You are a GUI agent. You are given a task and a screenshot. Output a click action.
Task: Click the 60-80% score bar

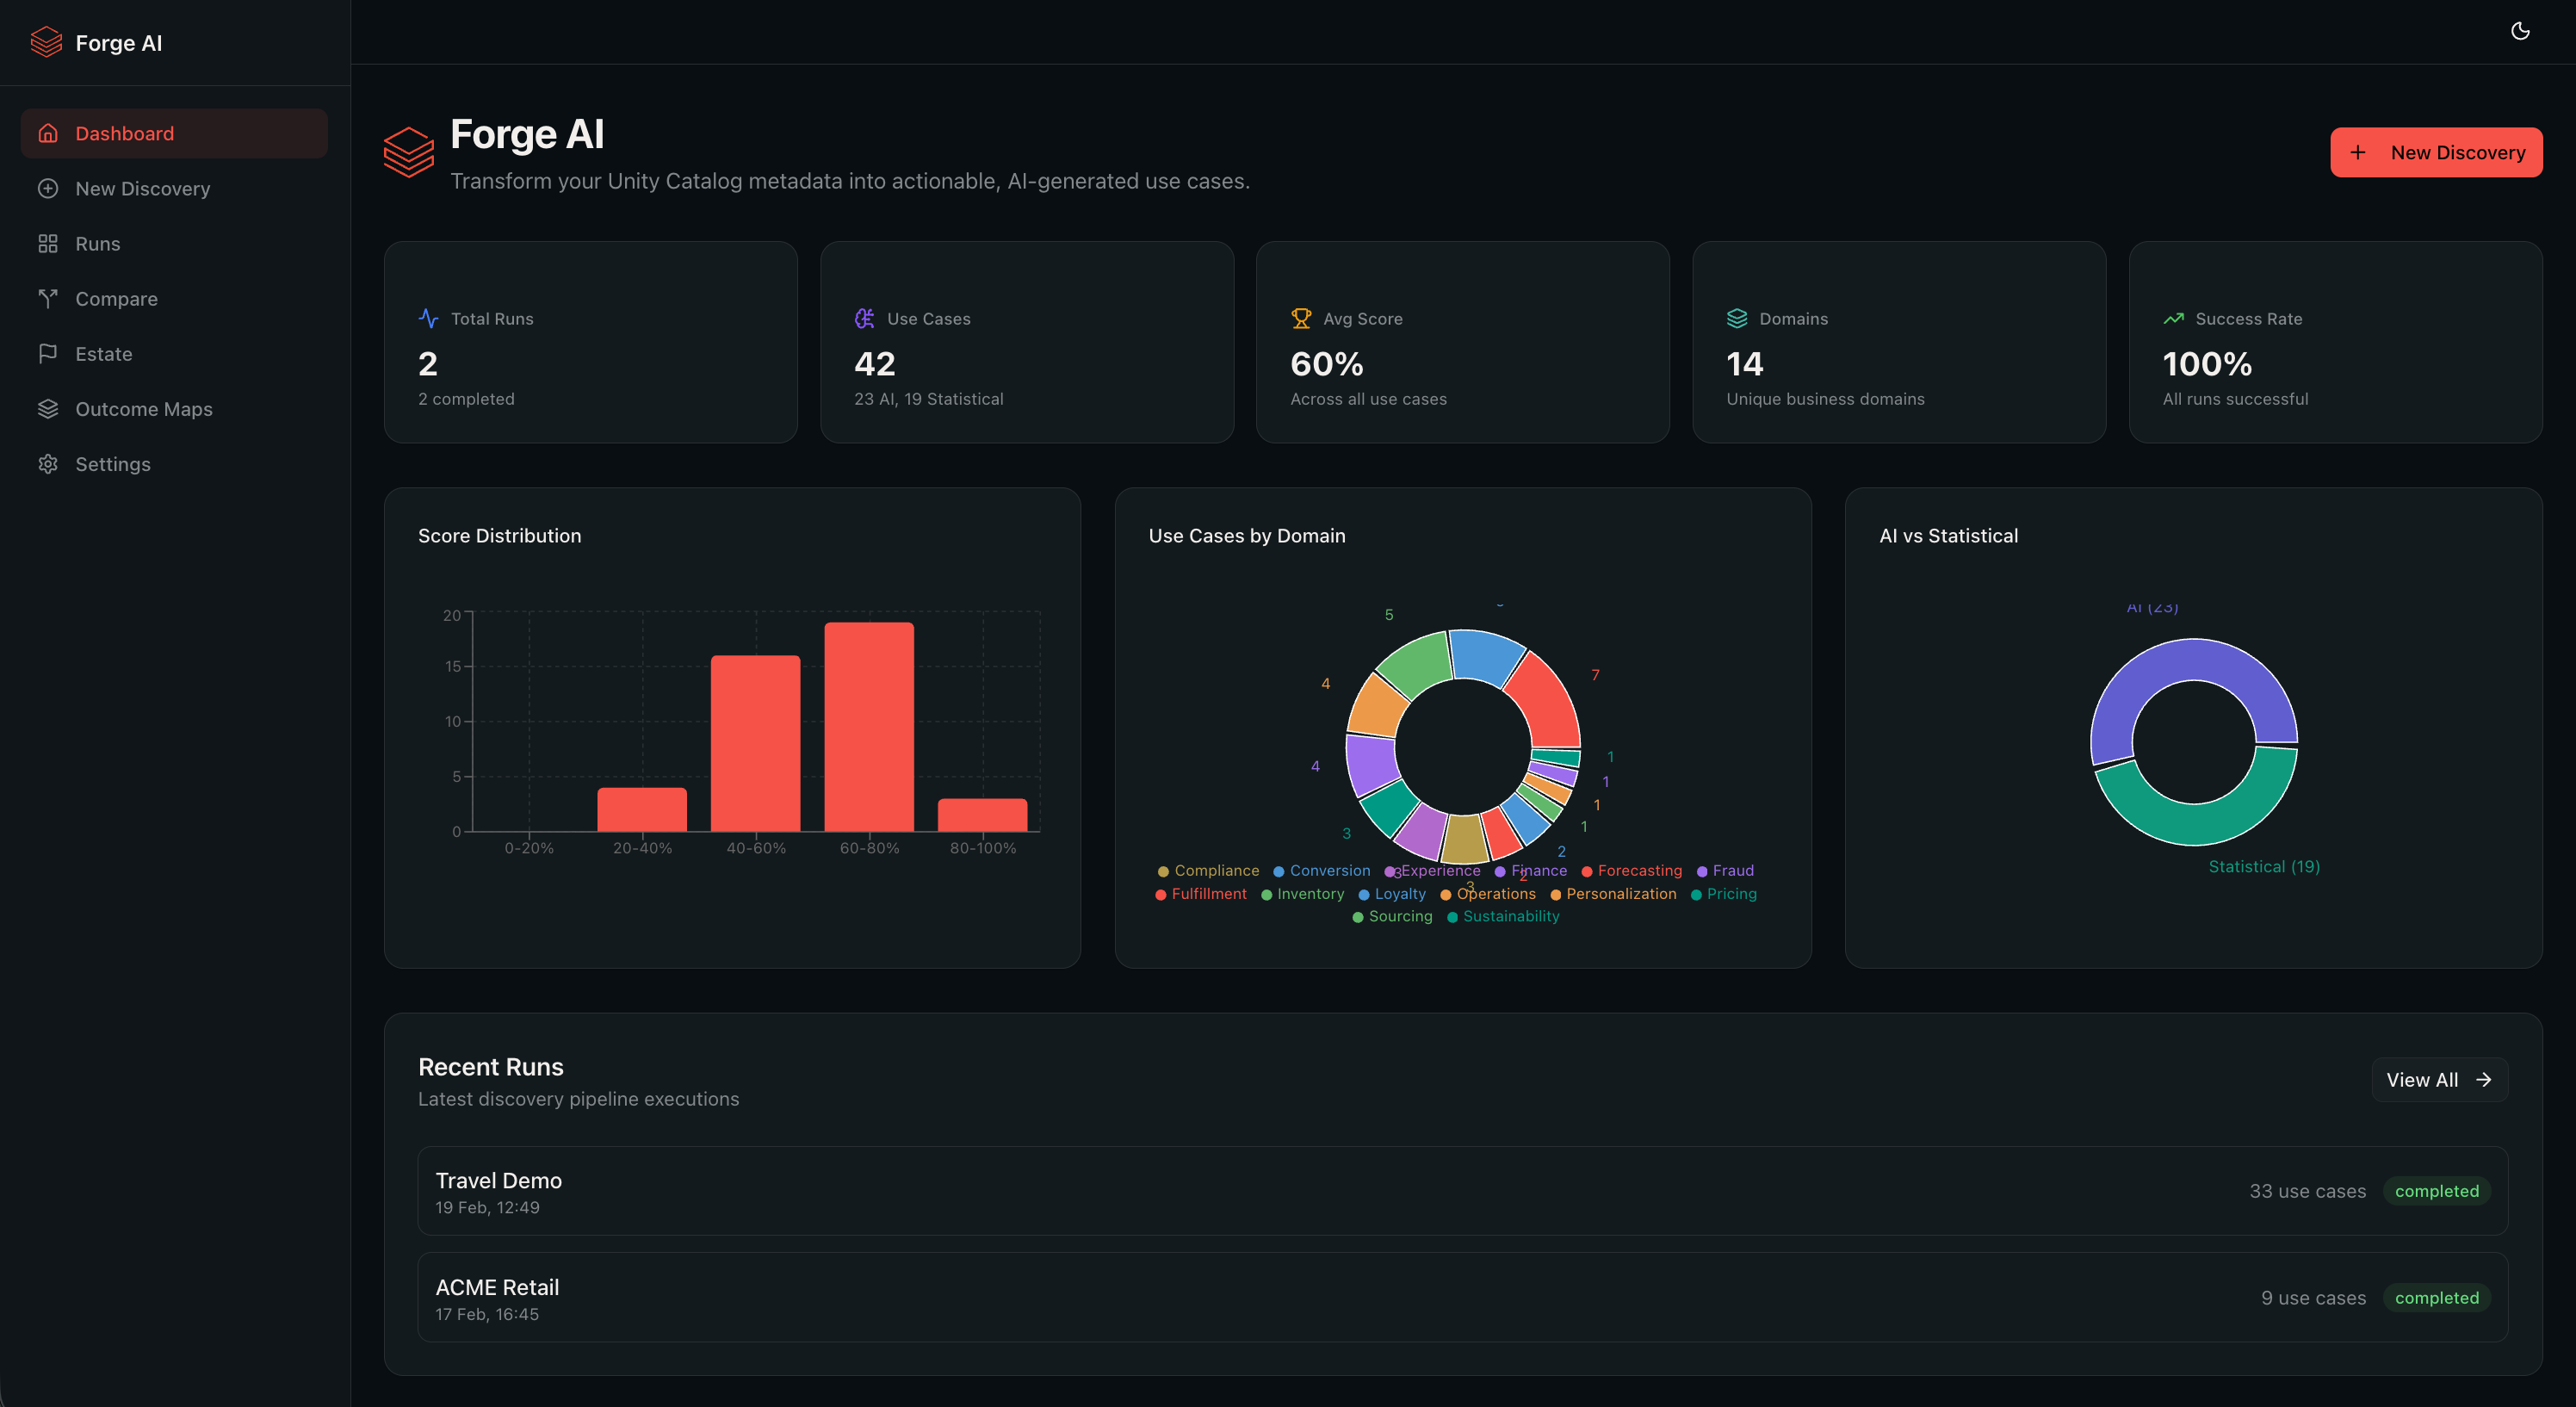tap(869, 726)
